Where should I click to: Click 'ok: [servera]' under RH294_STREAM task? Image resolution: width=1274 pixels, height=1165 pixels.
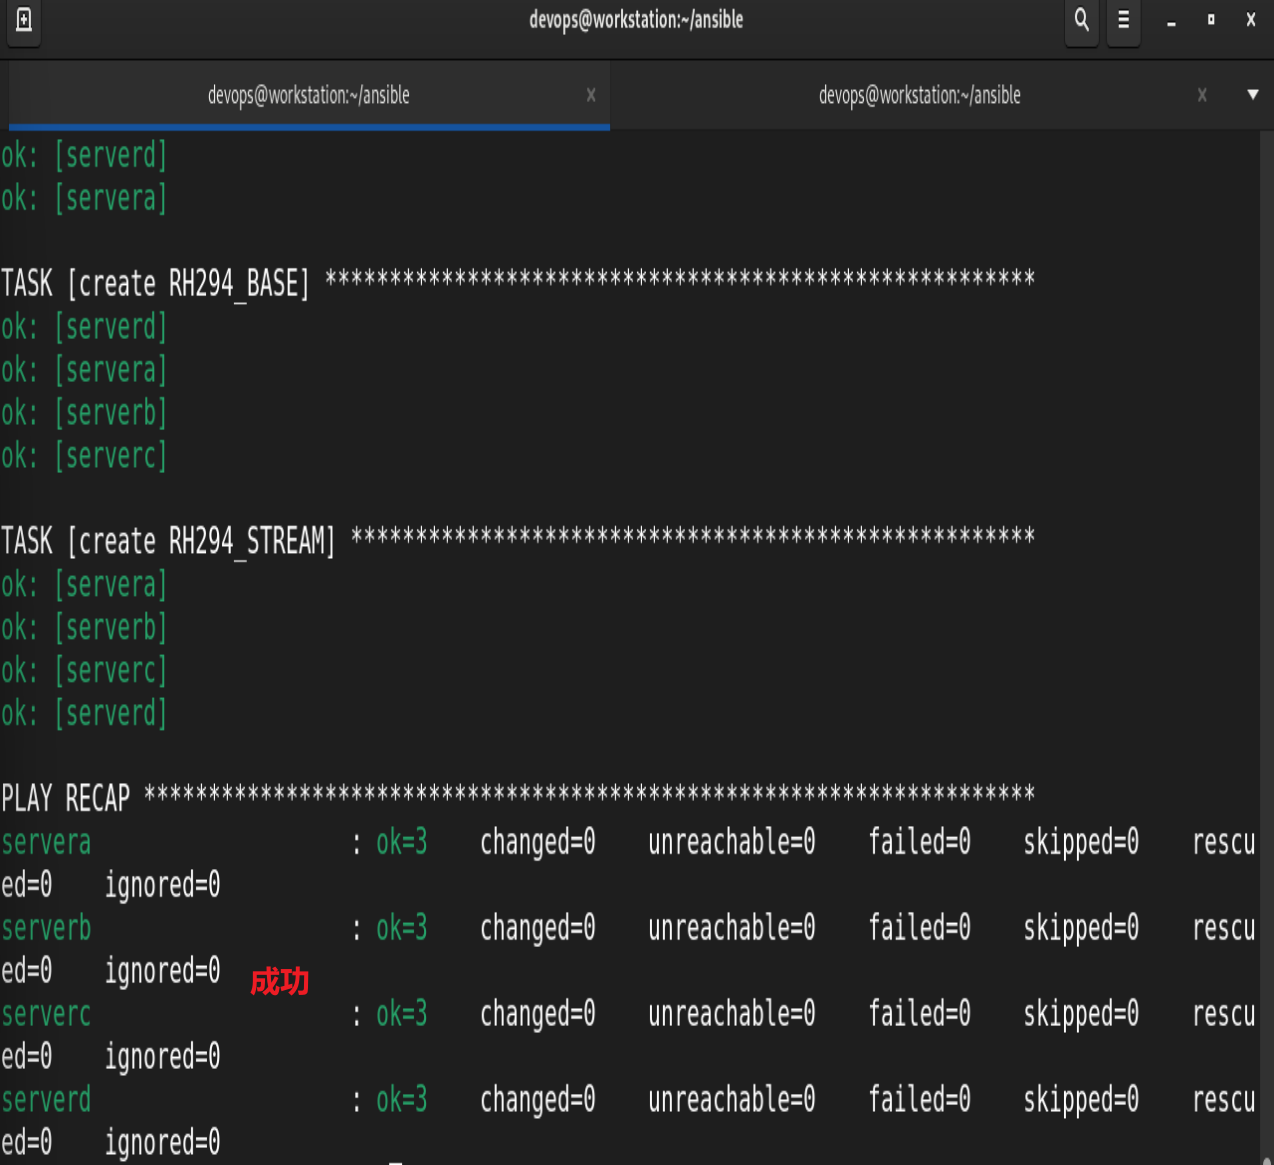coord(84,584)
